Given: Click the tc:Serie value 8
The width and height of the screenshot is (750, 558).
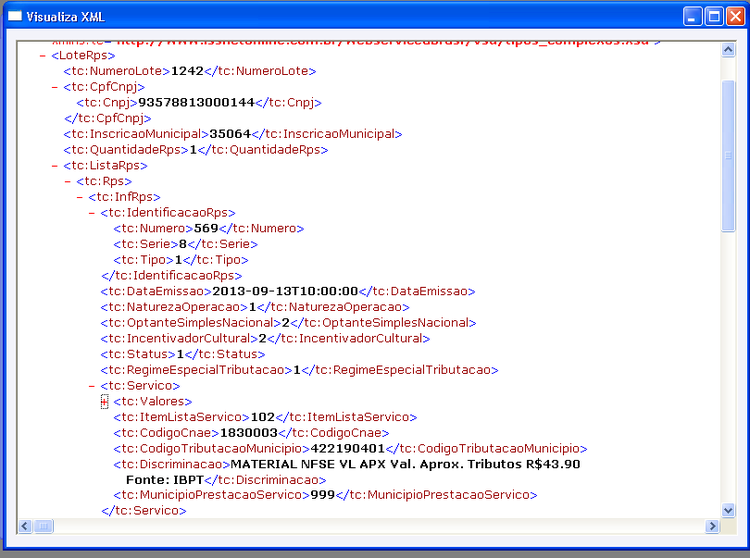Looking at the screenshot, I should click(x=183, y=244).
